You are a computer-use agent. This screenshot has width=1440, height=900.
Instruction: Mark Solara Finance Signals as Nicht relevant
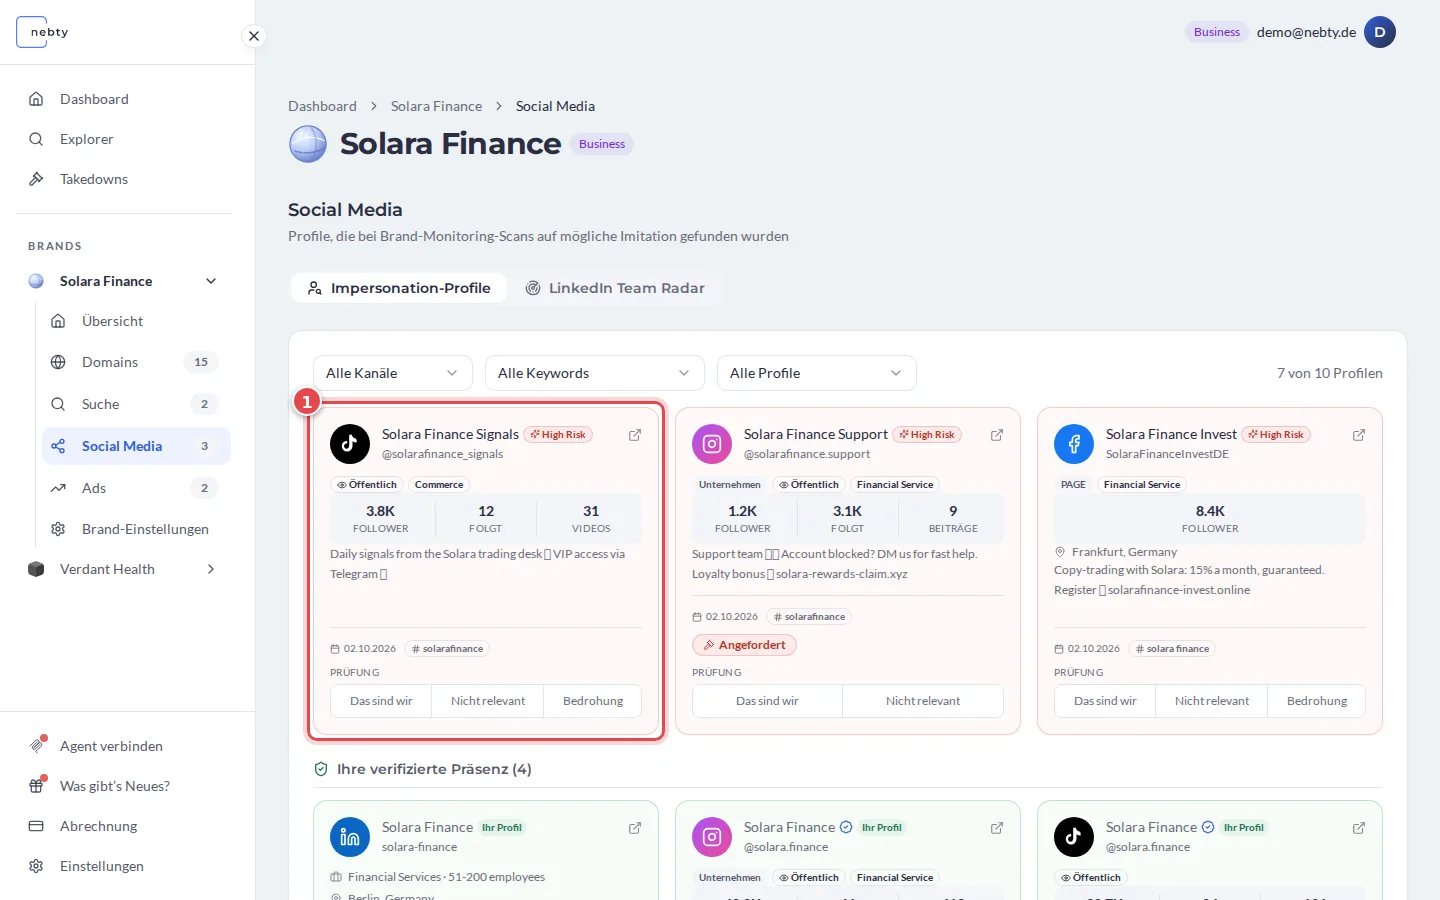(488, 701)
